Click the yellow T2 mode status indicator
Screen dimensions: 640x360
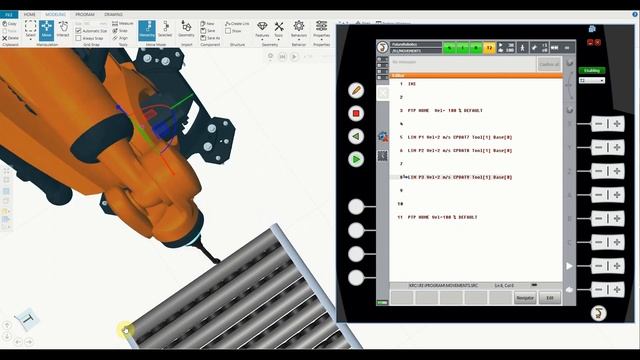click(489, 48)
